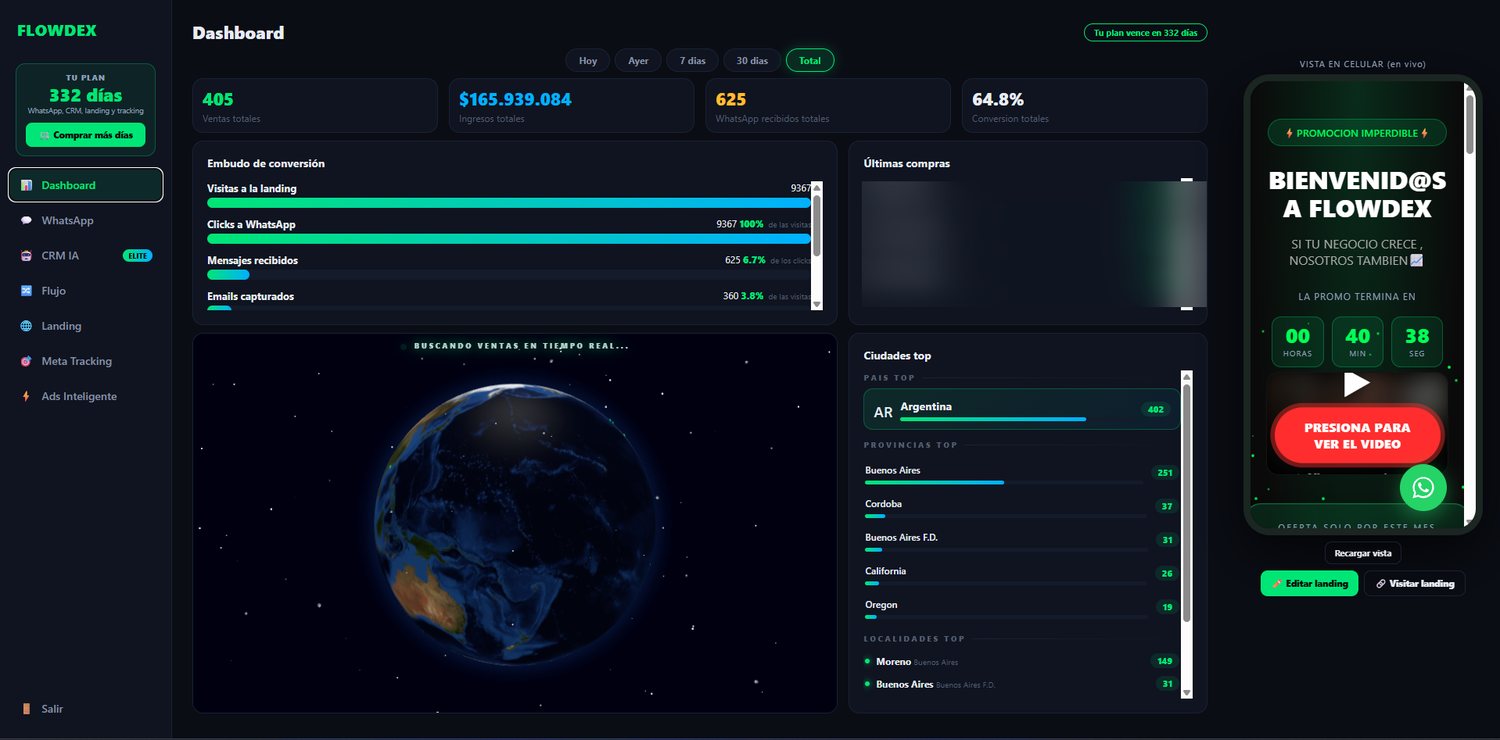The width and height of the screenshot is (1500, 740).
Task: Click the link icon on Visitar landing
Action: coord(1381,583)
